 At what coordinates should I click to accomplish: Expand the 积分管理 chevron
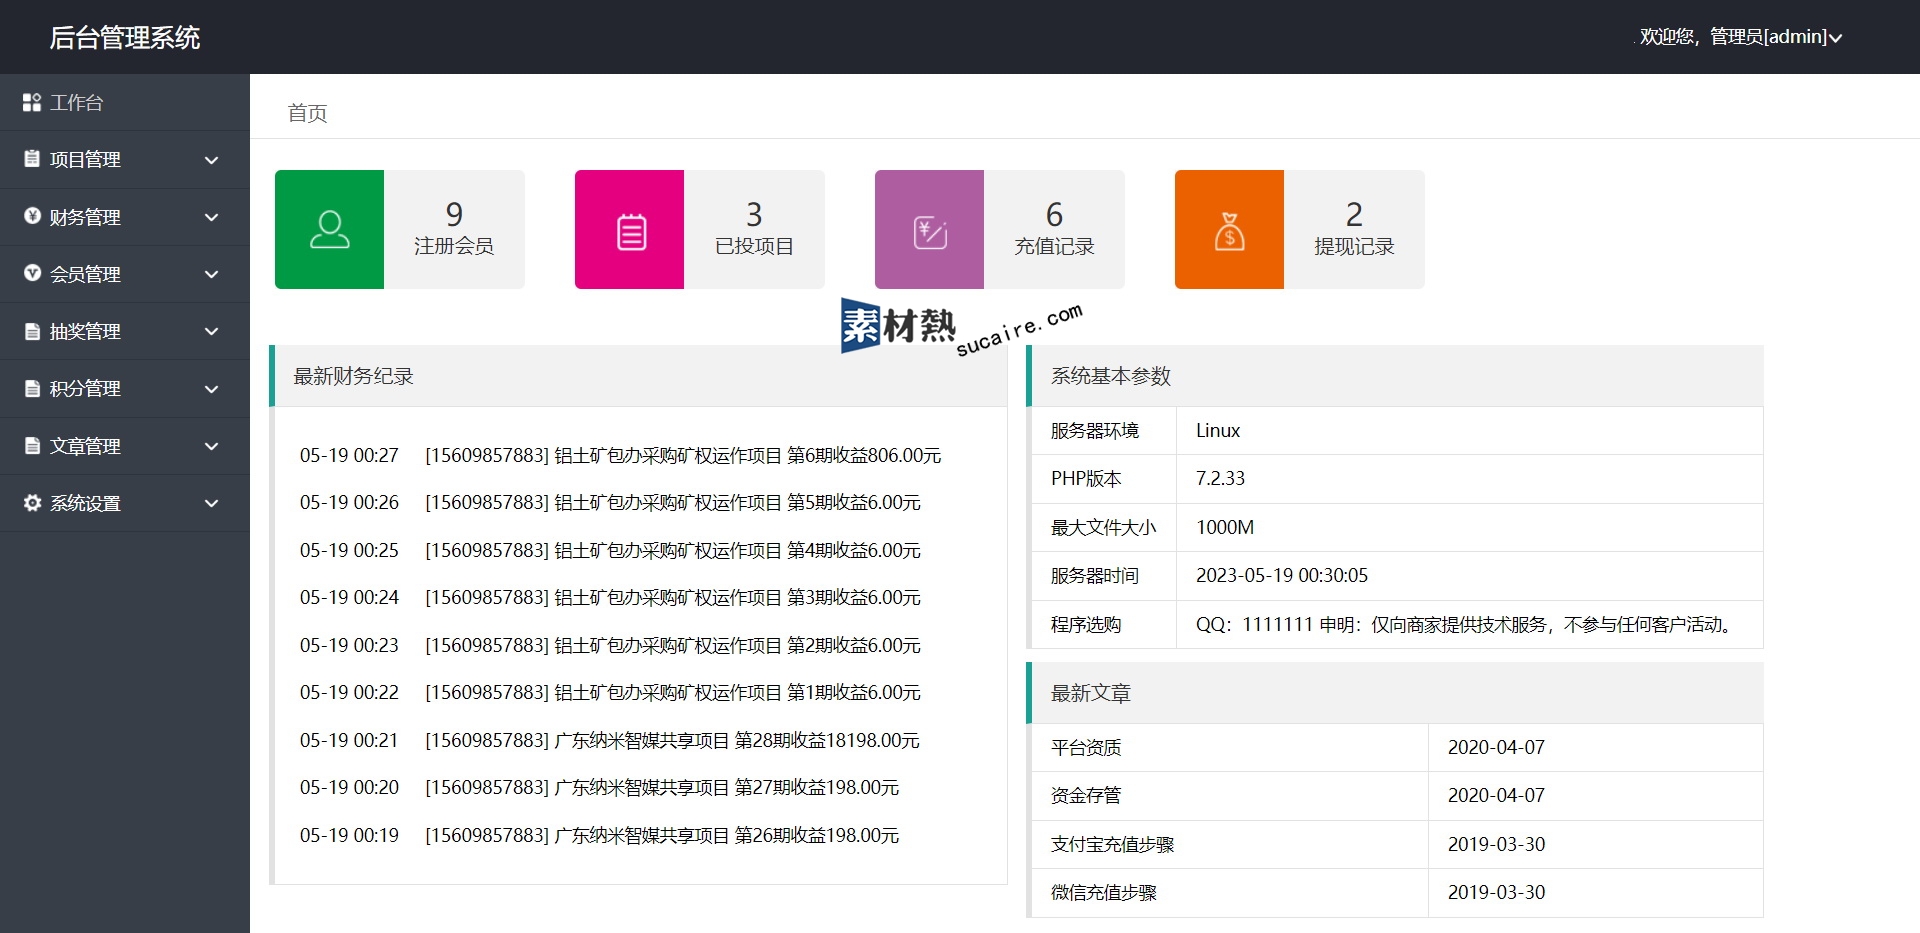tap(211, 389)
